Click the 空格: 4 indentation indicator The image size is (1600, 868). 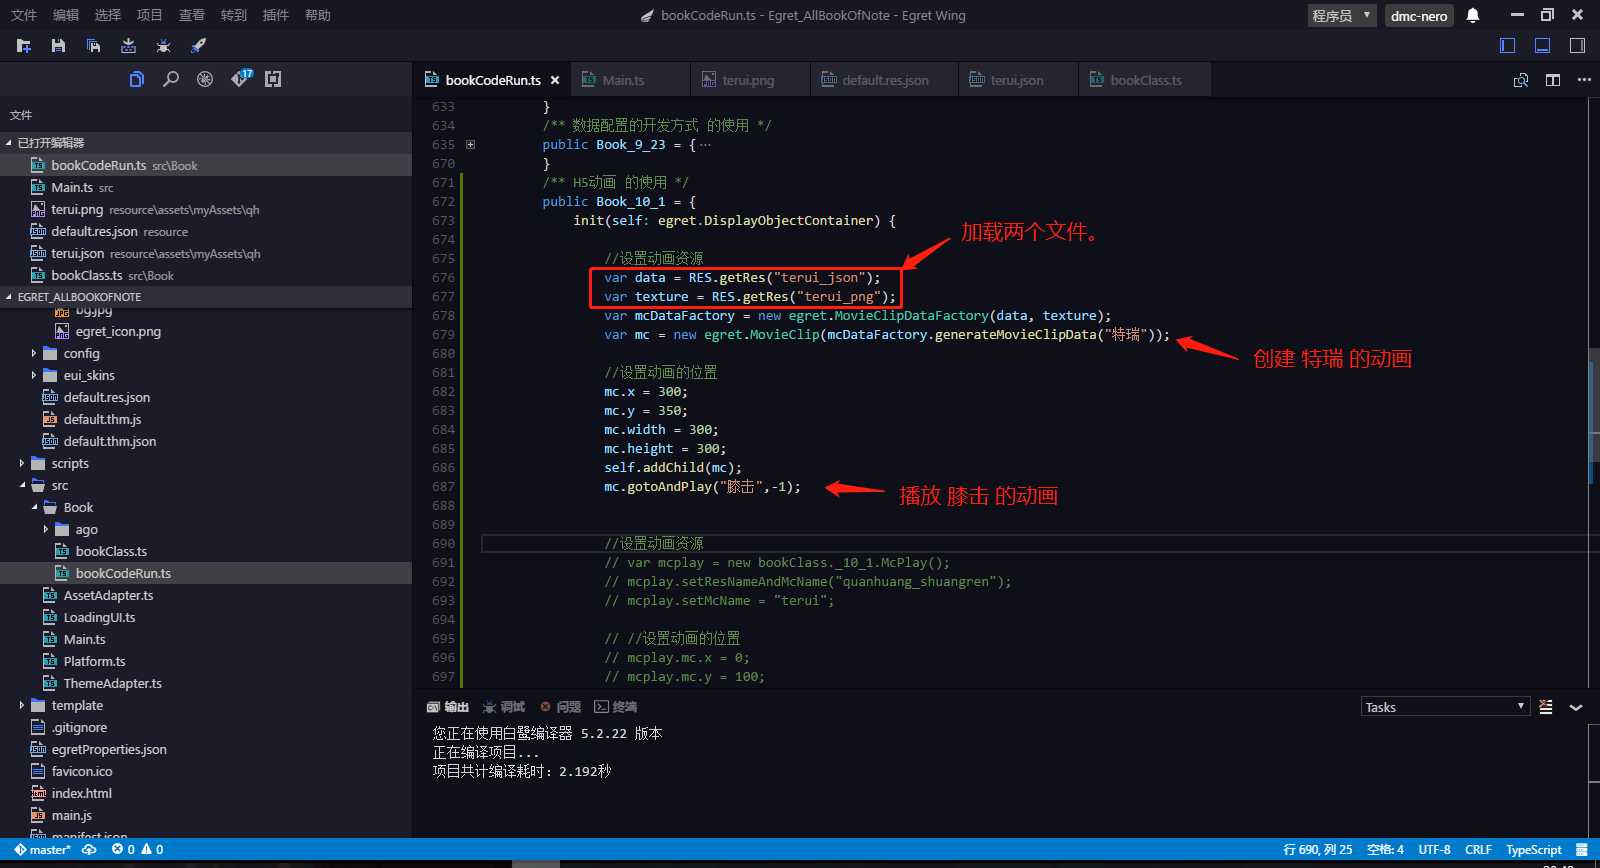tap(1385, 850)
